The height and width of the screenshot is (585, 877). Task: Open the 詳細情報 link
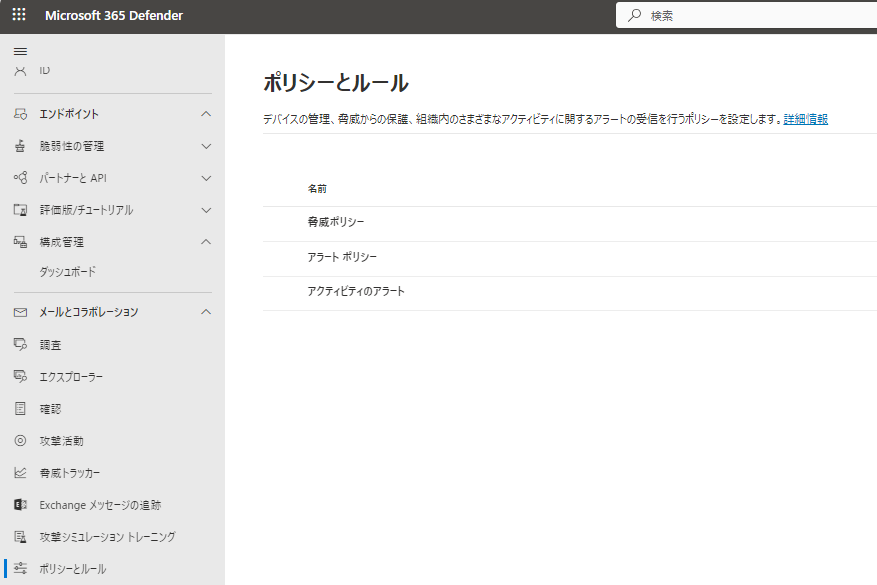pos(805,119)
